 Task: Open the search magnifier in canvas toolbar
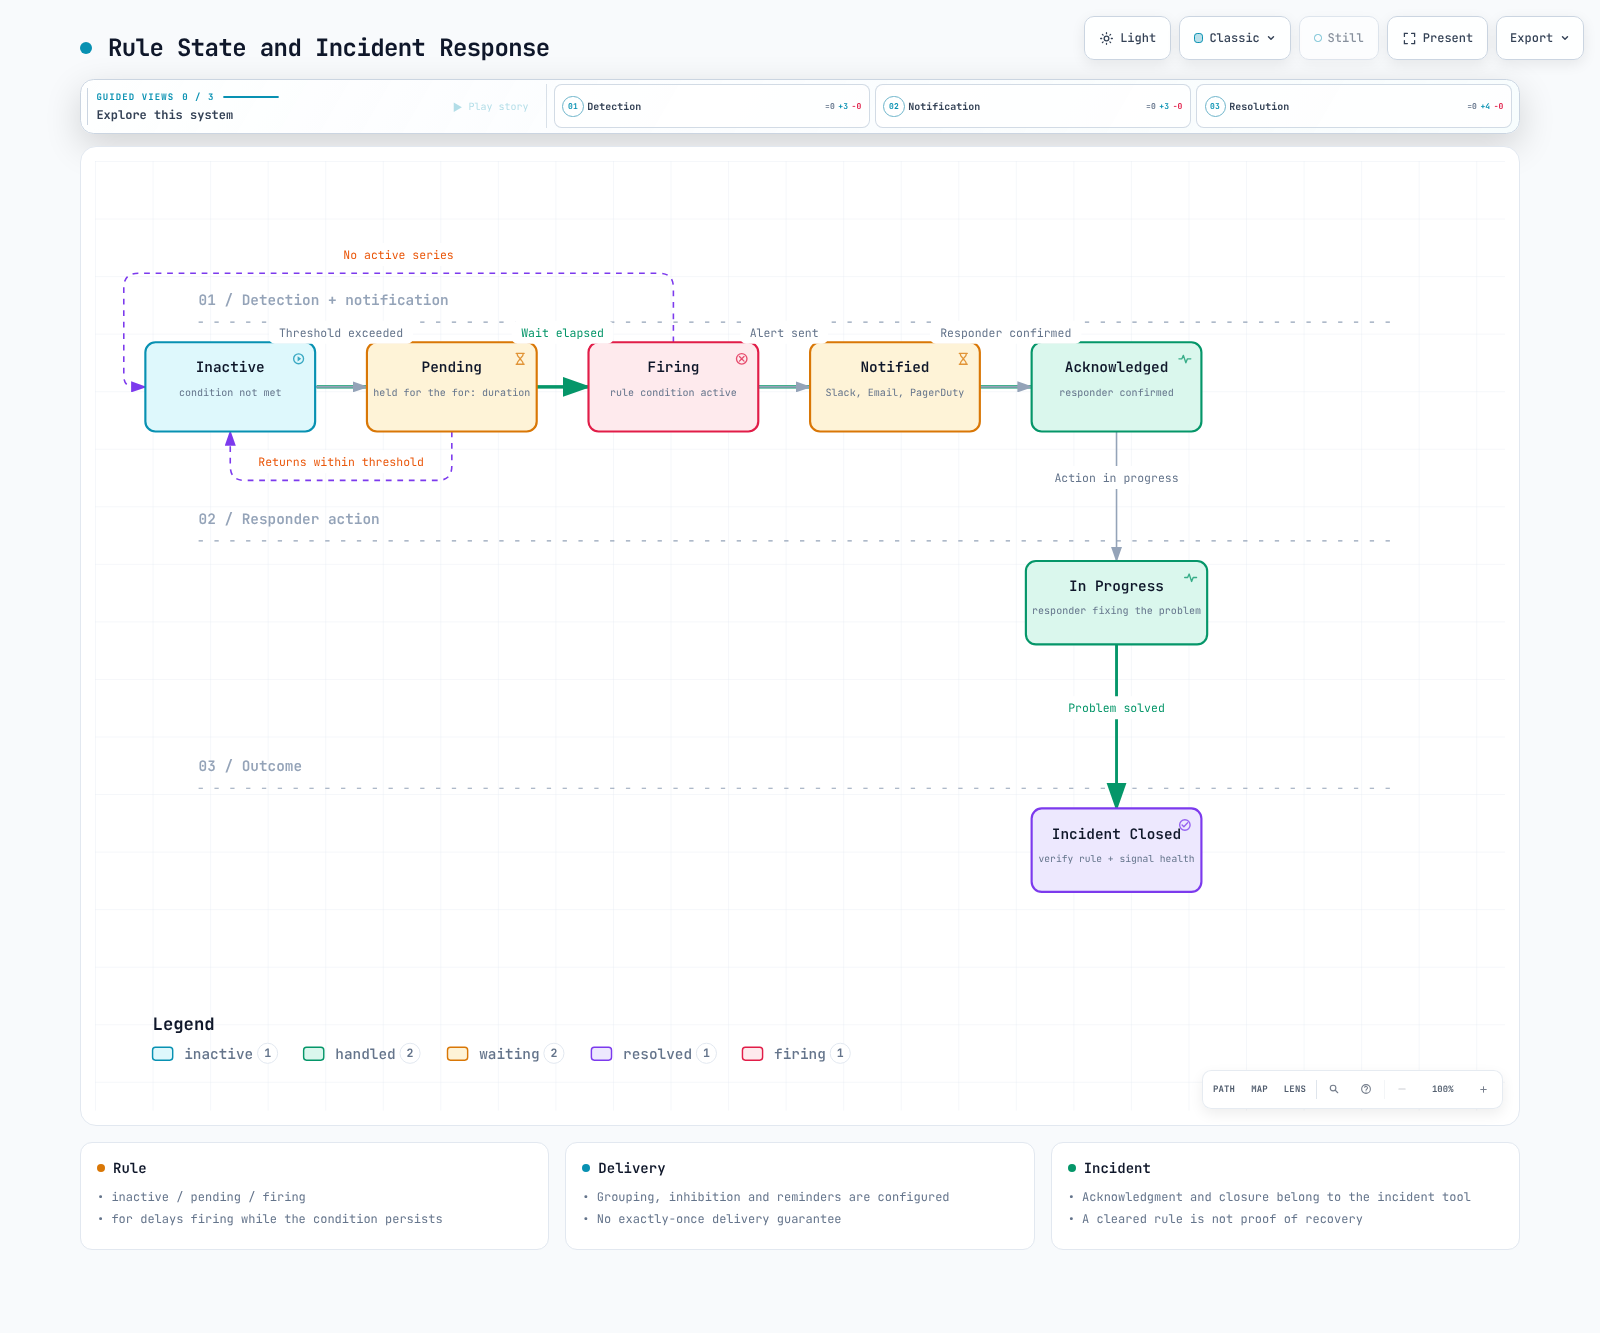[x=1334, y=1089]
